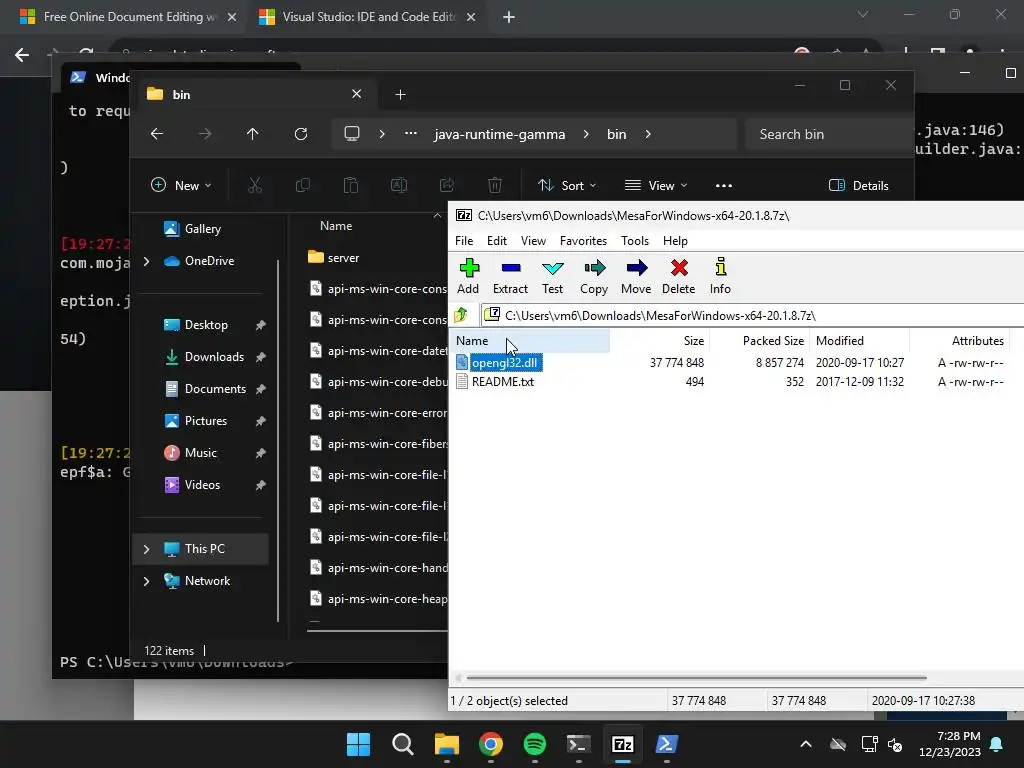Add a new tab in File Explorer
The image size is (1024, 768).
(x=400, y=95)
